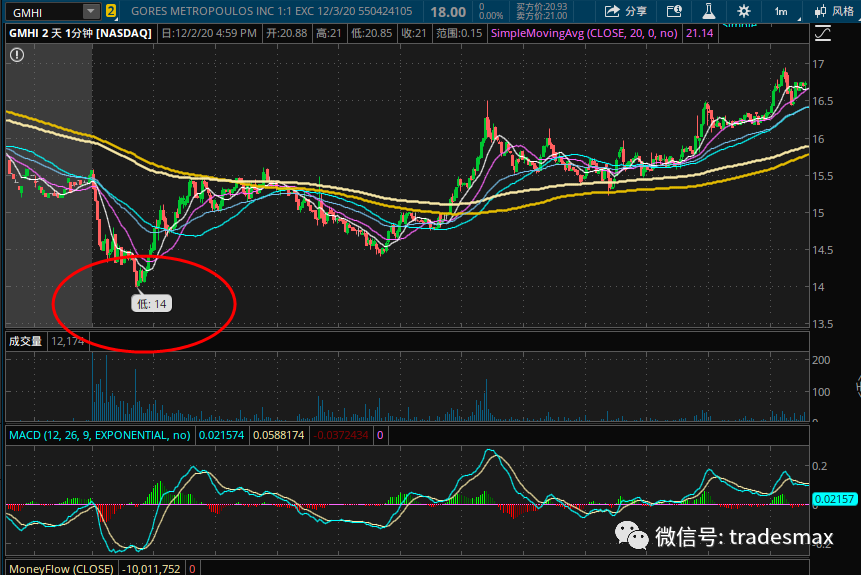Open the 1m timeframe dropdown
Viewport: 861px width, 575px height.
(781, 11)
